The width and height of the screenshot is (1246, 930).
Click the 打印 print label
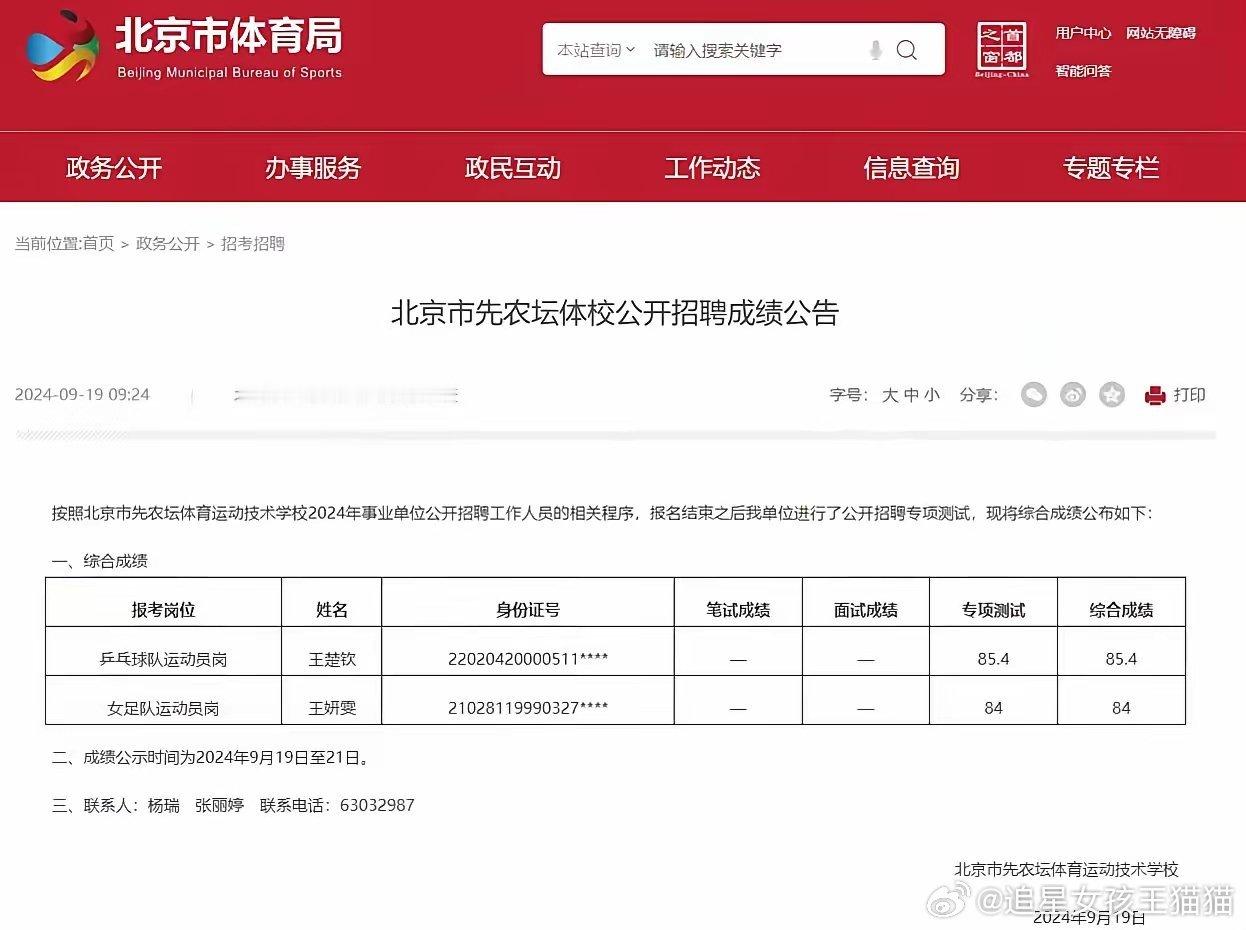(1189, 395)
